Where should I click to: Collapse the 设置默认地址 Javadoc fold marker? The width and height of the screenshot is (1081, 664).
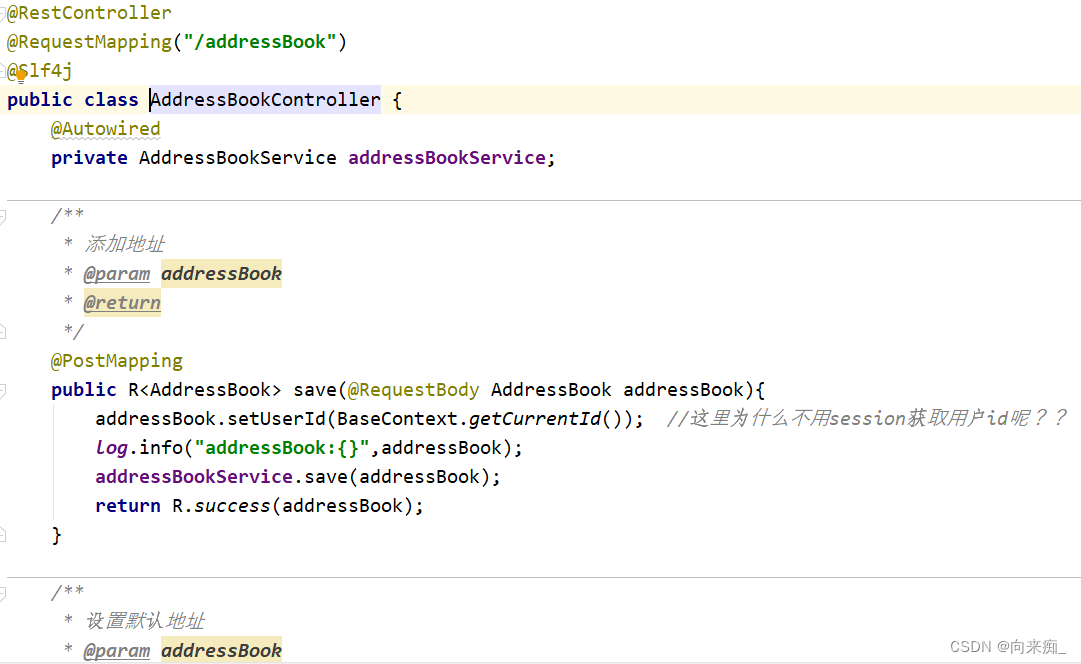pos(3,593)
